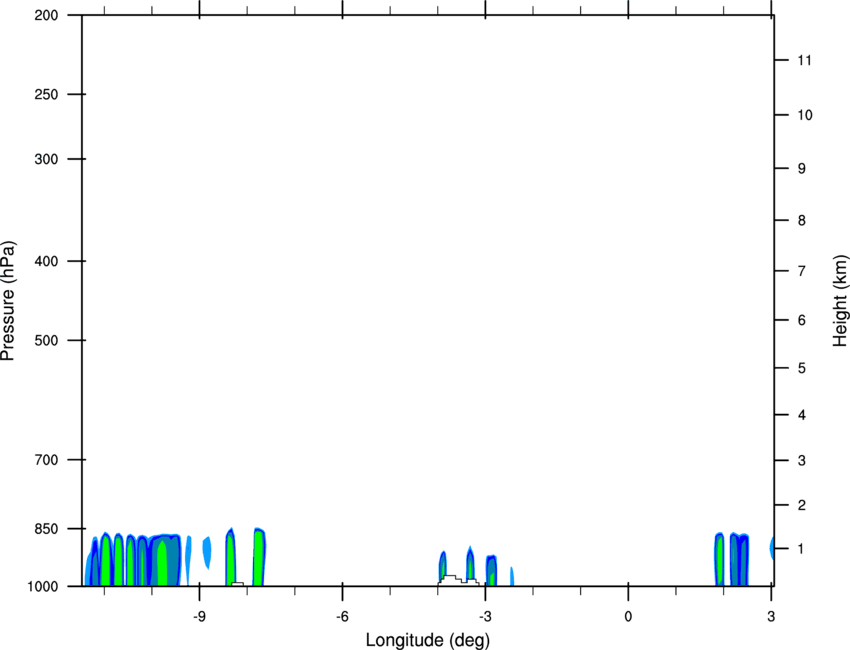
Task: Click the 400 pressure tick label
Action: tap(46, 261)
